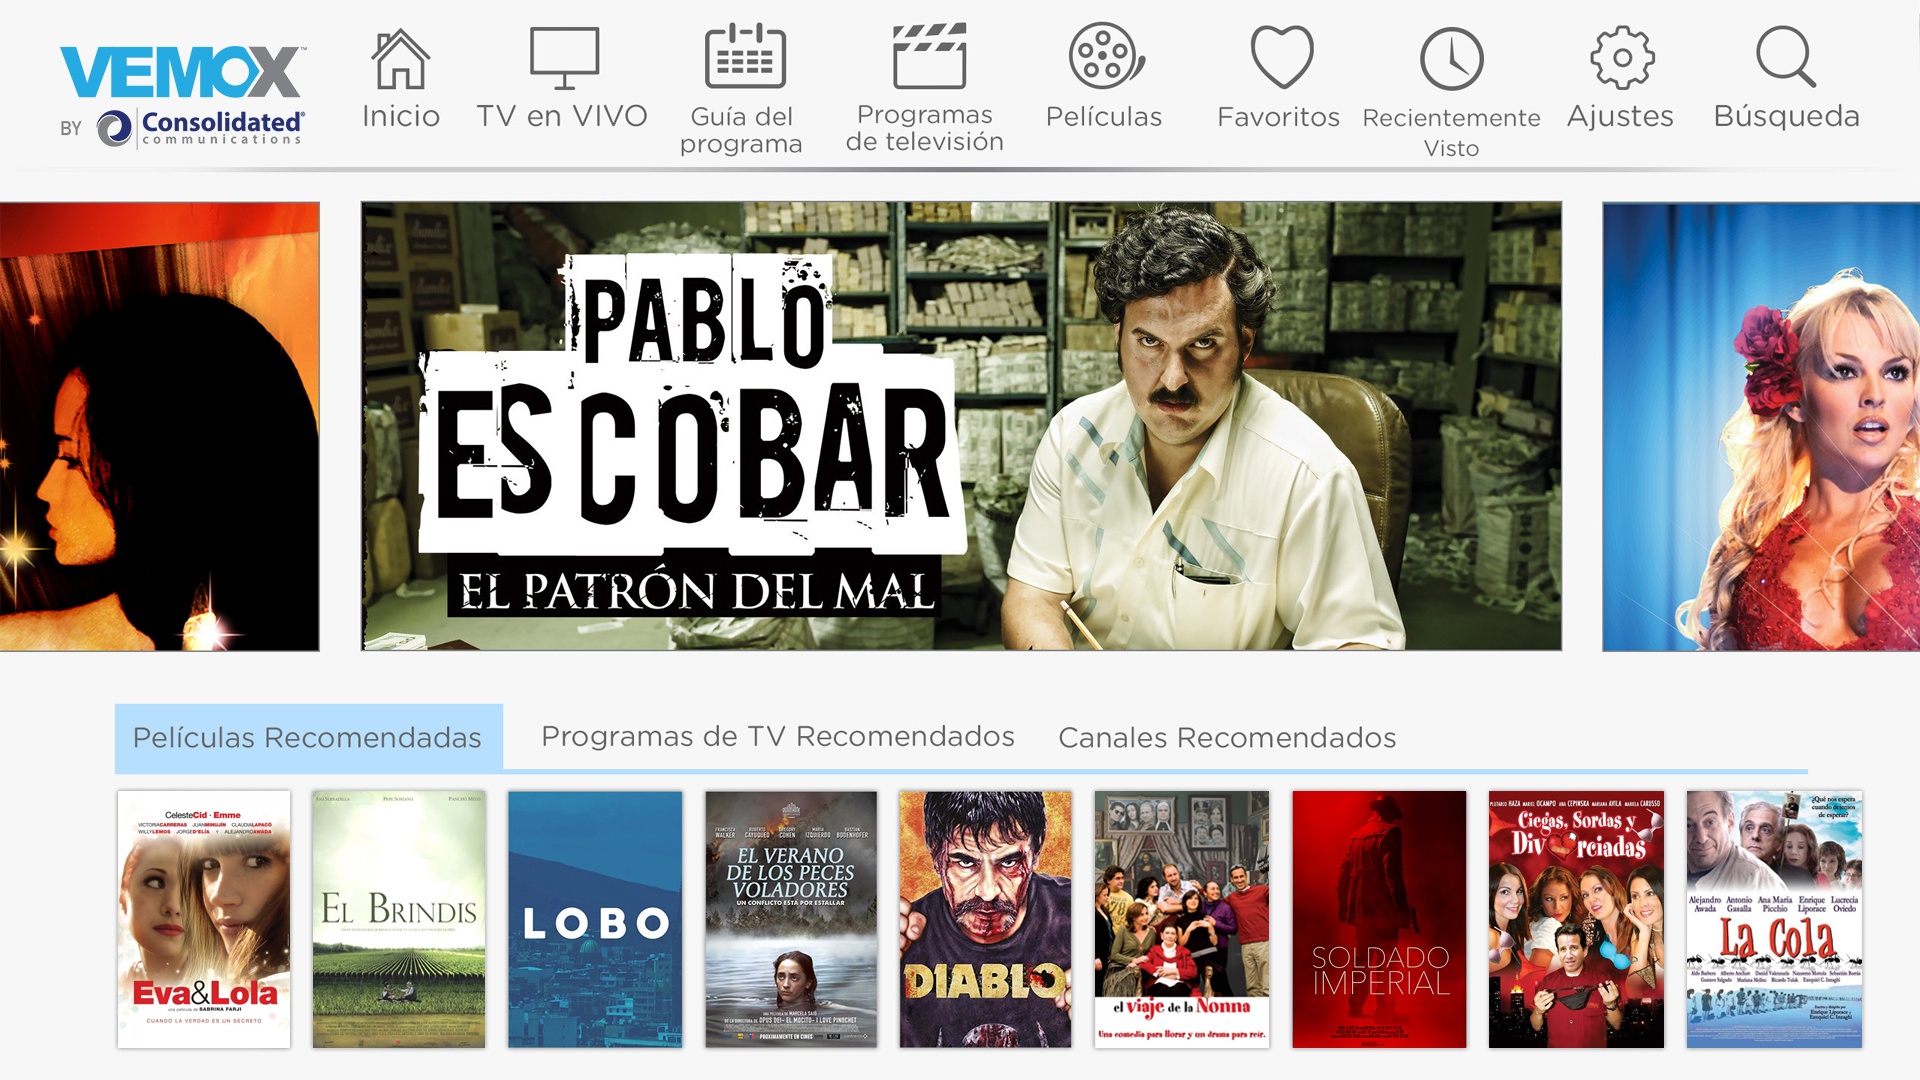This screenshot has height=1080, width=1920.
Task: Open the Canales Recomendados tab
Action: coord(1227,737)
